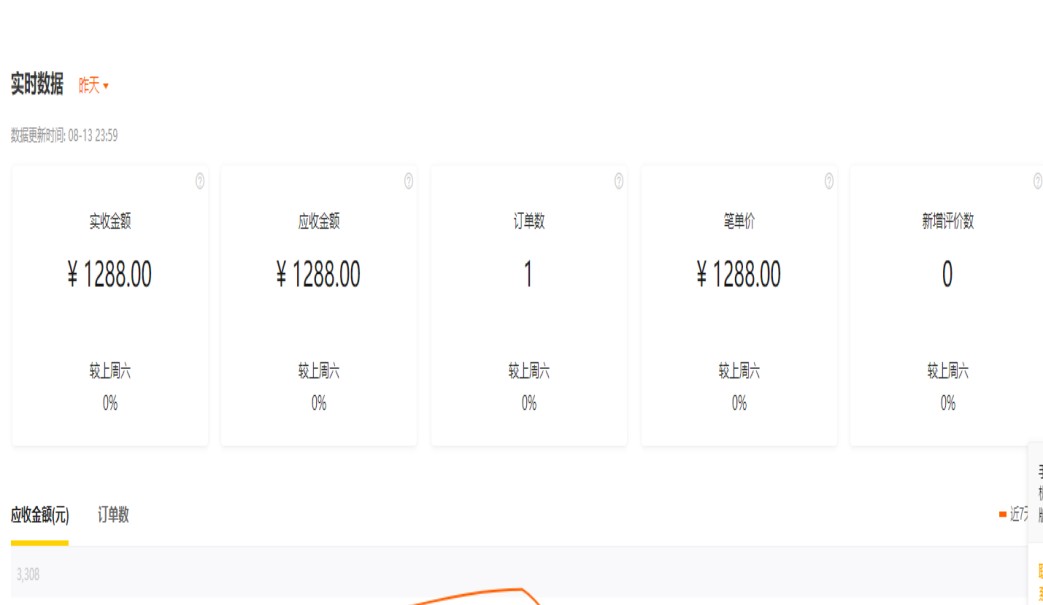Click the help icon on 新增评价数 card
Image resolution: width=1043 pixels, height=605 pixels.
click(1038, 181)
